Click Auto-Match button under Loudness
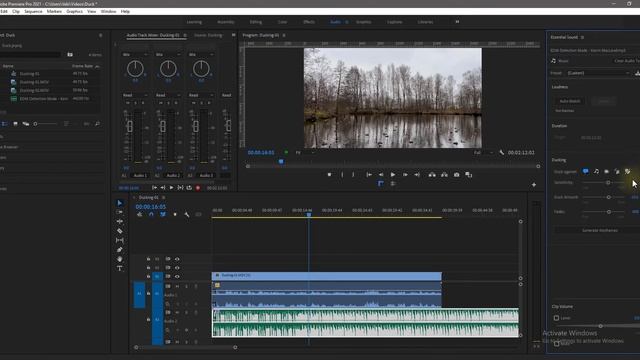The height and width of the screenshot is (360, 640). 569,101
